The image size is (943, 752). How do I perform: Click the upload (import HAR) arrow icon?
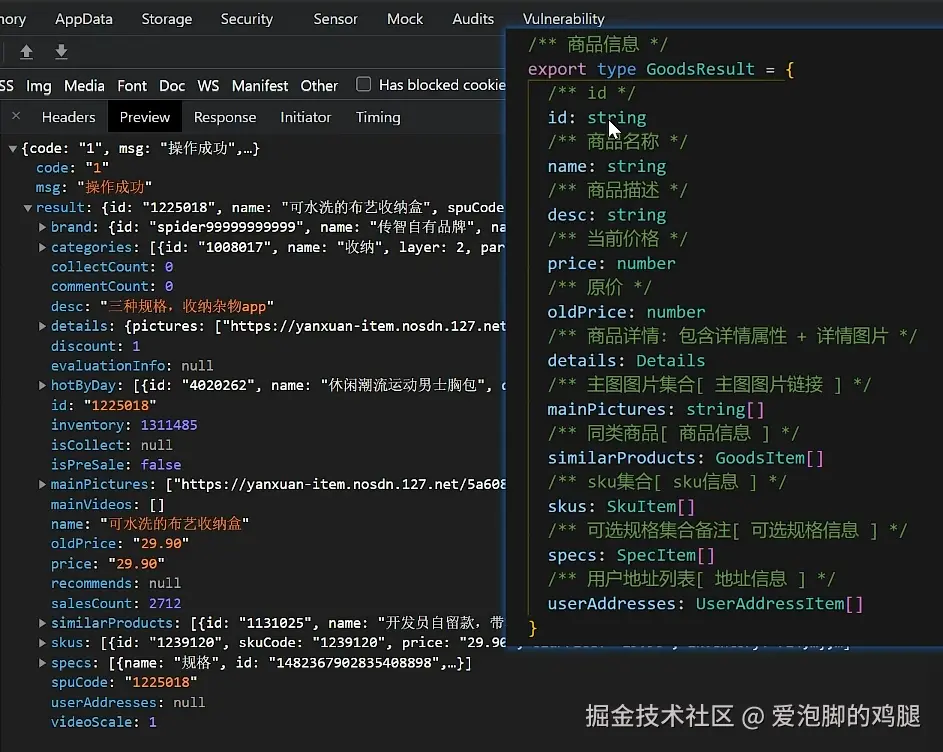pos(26,52)
